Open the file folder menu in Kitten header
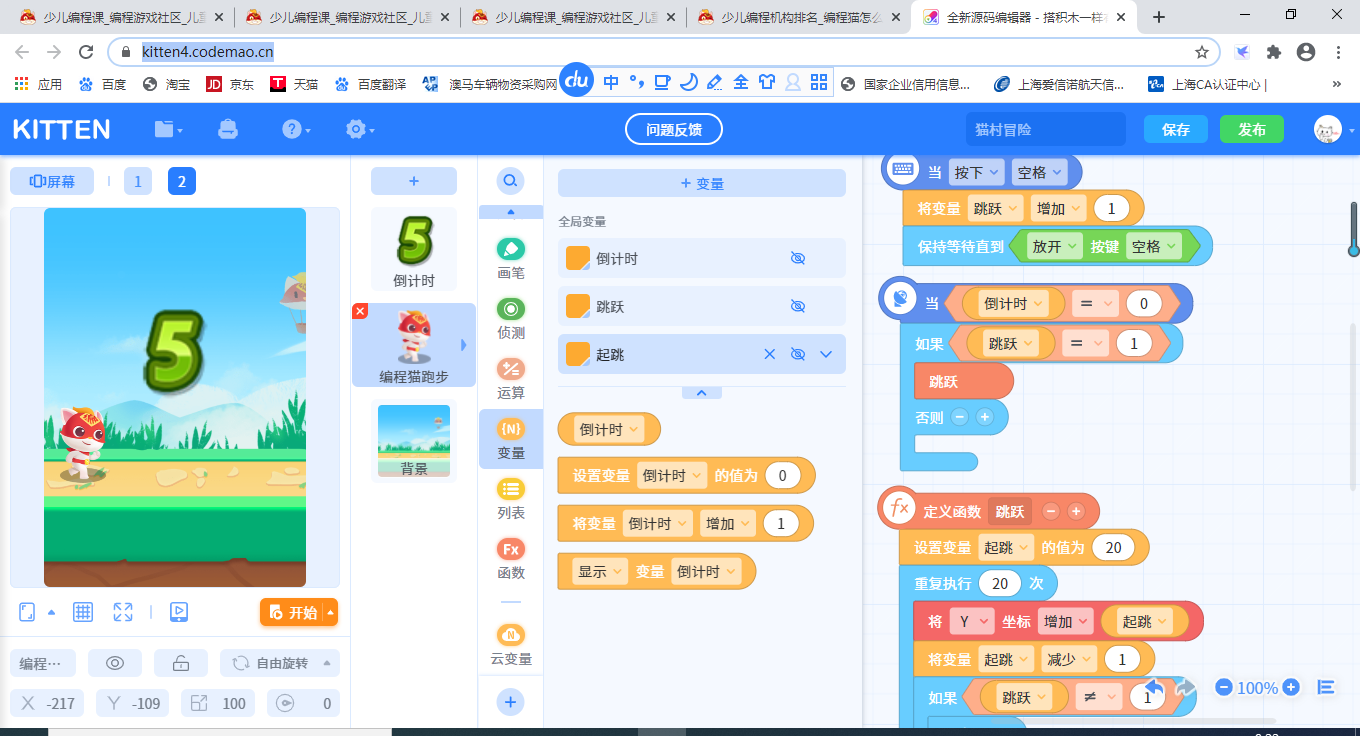1360x736 pixels. click(168, 129)
